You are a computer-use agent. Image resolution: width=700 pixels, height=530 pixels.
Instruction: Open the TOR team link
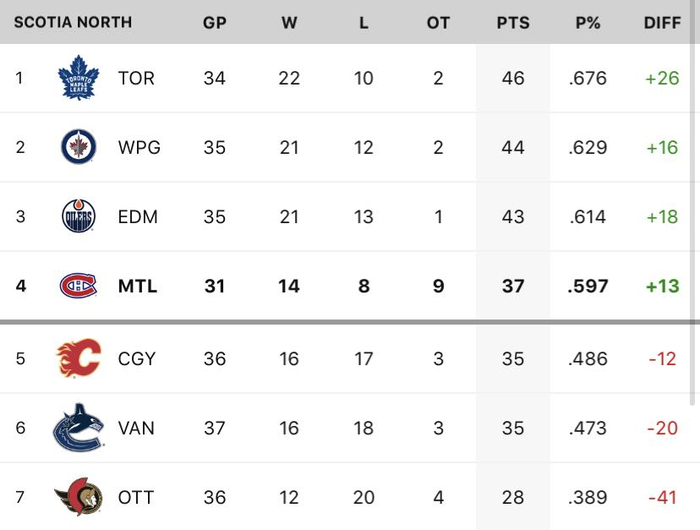tap(136, 77)
